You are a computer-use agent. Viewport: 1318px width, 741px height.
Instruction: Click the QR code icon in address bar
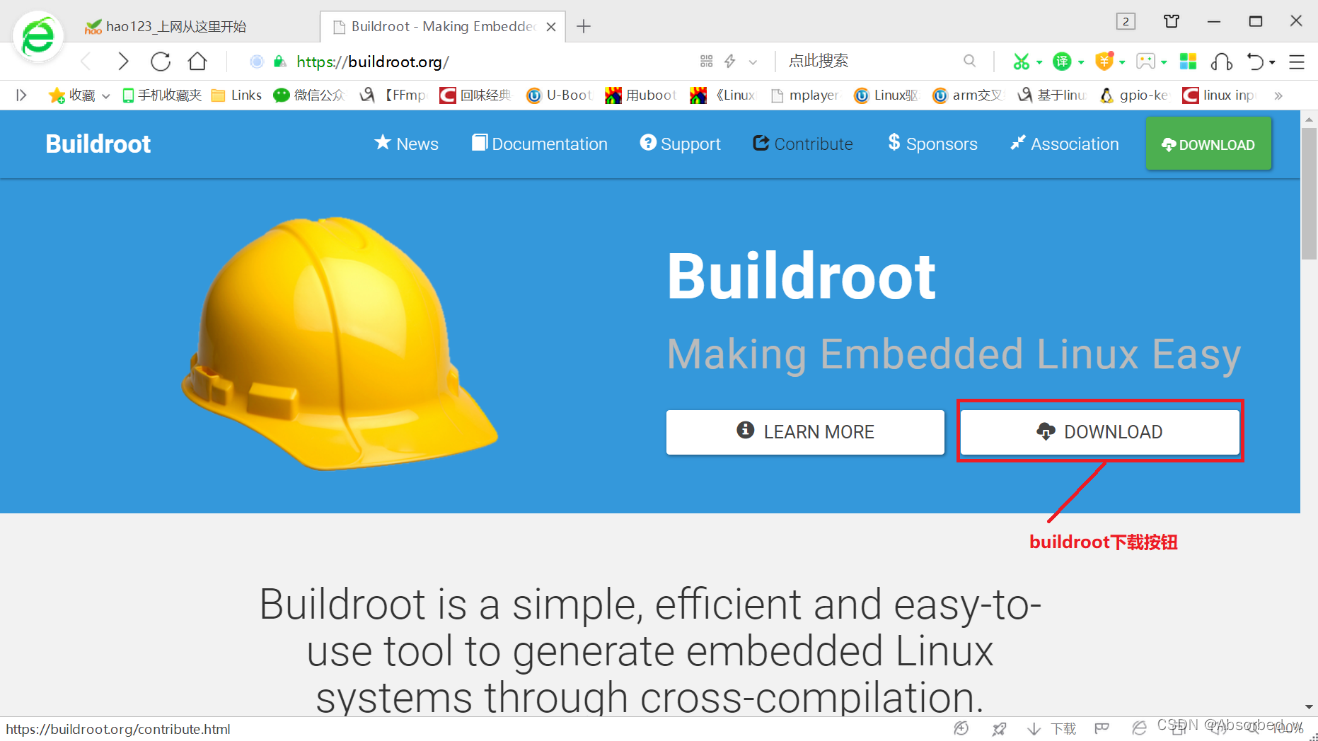click(x=705, y=61)
